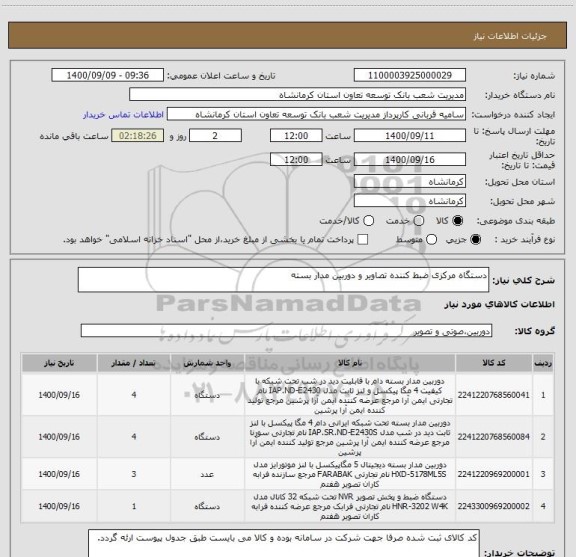Viewport: 576px width, 557px height.
Task: Click the واحد شمارش column header
Action: pos(208,363)
